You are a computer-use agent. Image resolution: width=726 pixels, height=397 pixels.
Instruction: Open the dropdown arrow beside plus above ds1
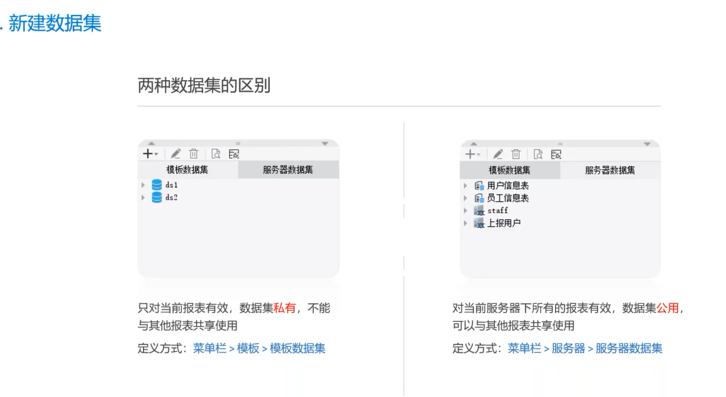[x=156, y=154]
